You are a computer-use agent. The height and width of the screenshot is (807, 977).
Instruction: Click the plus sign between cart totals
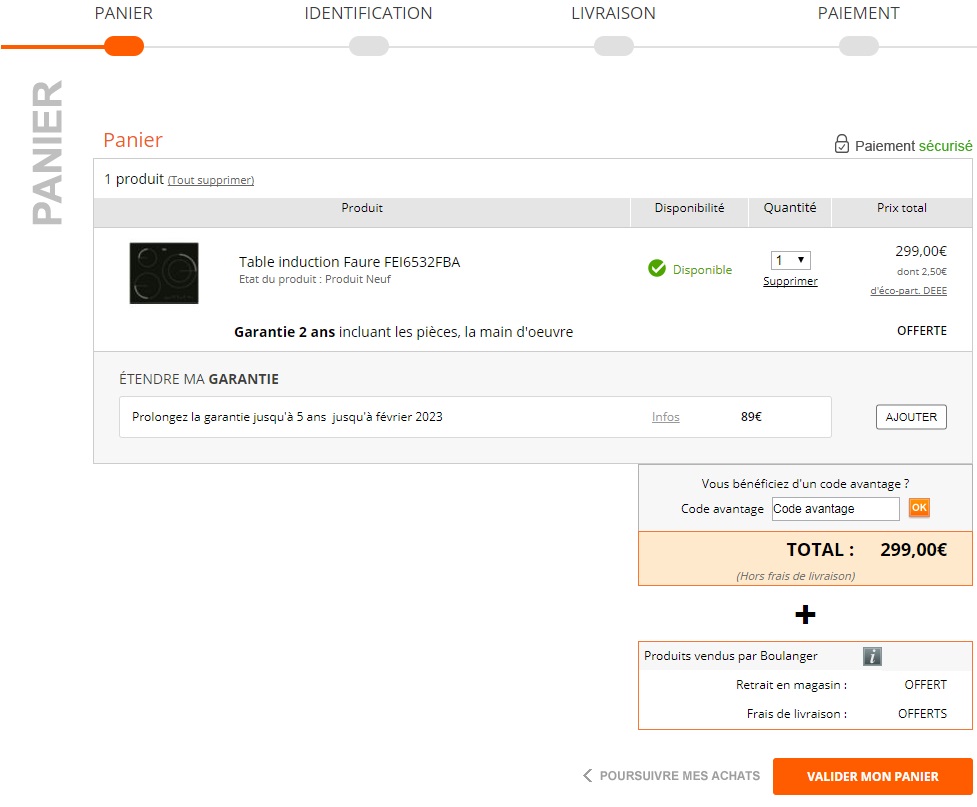click(804, 615)
